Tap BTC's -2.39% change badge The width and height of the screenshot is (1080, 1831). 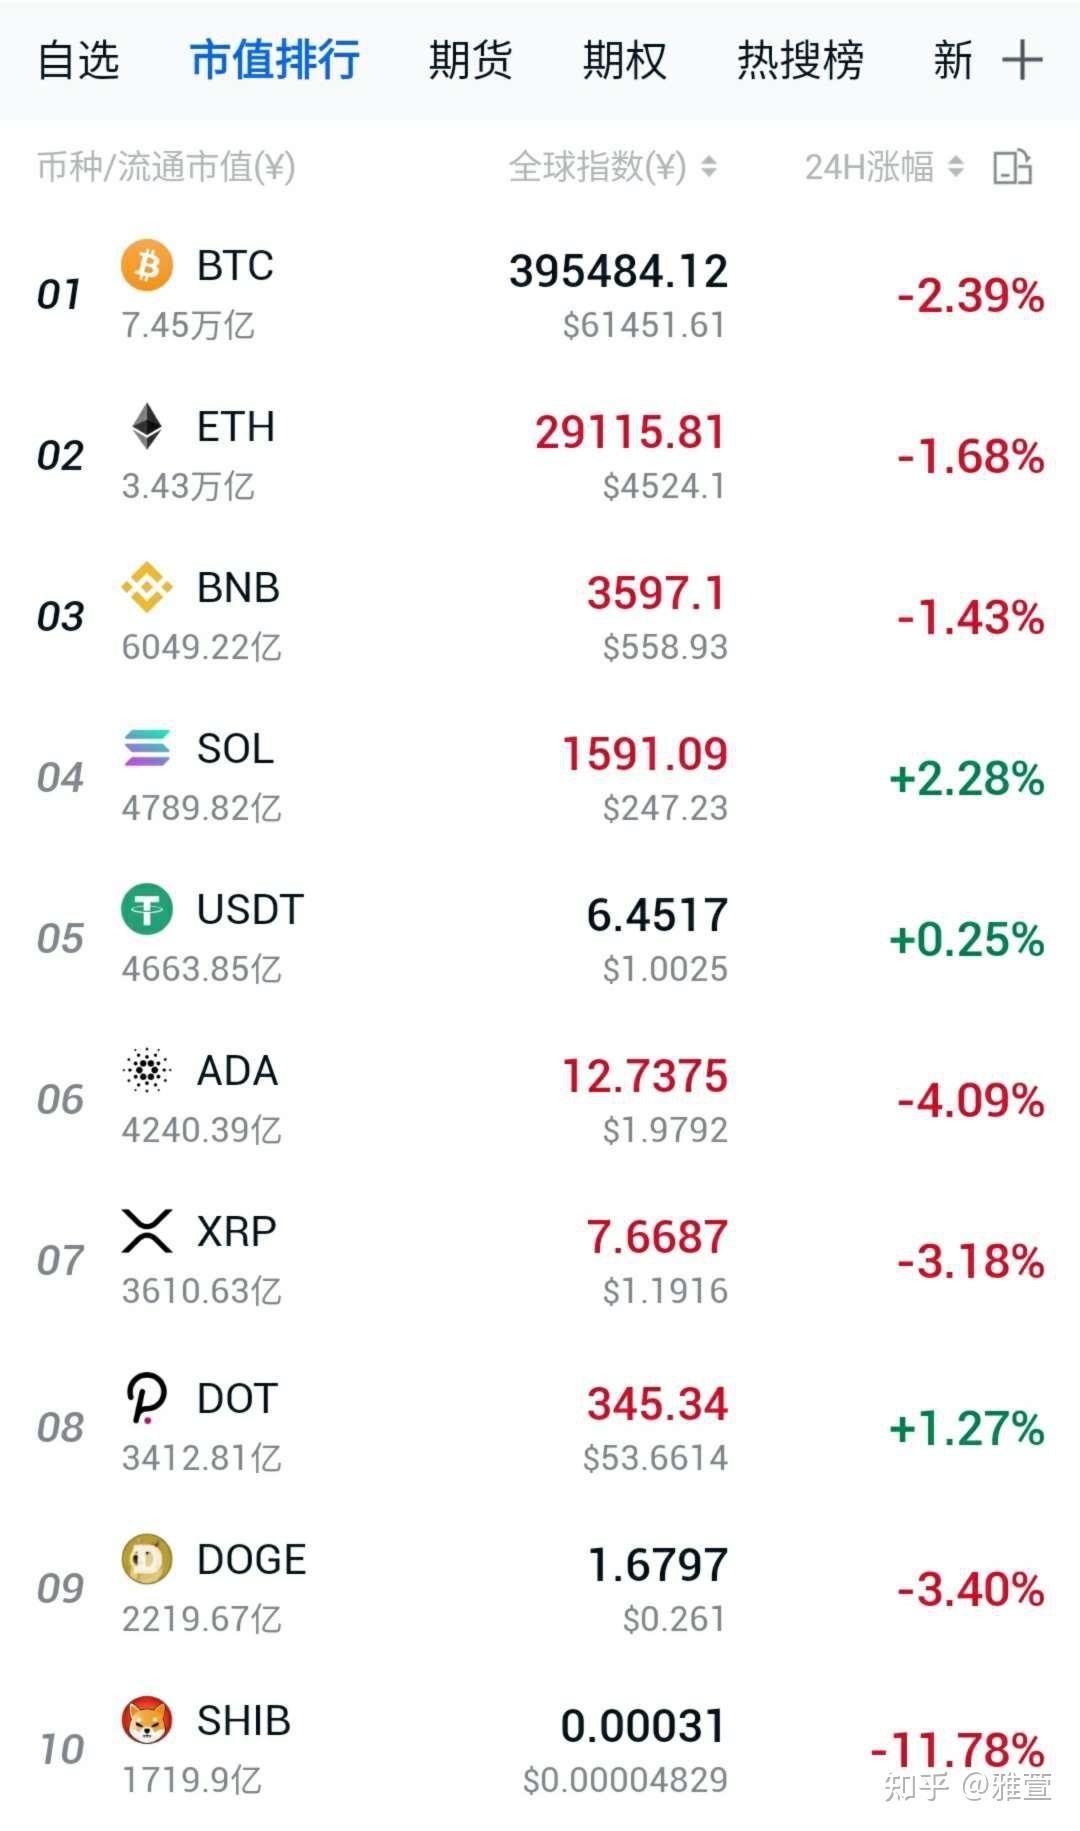(x=970, y=295)
